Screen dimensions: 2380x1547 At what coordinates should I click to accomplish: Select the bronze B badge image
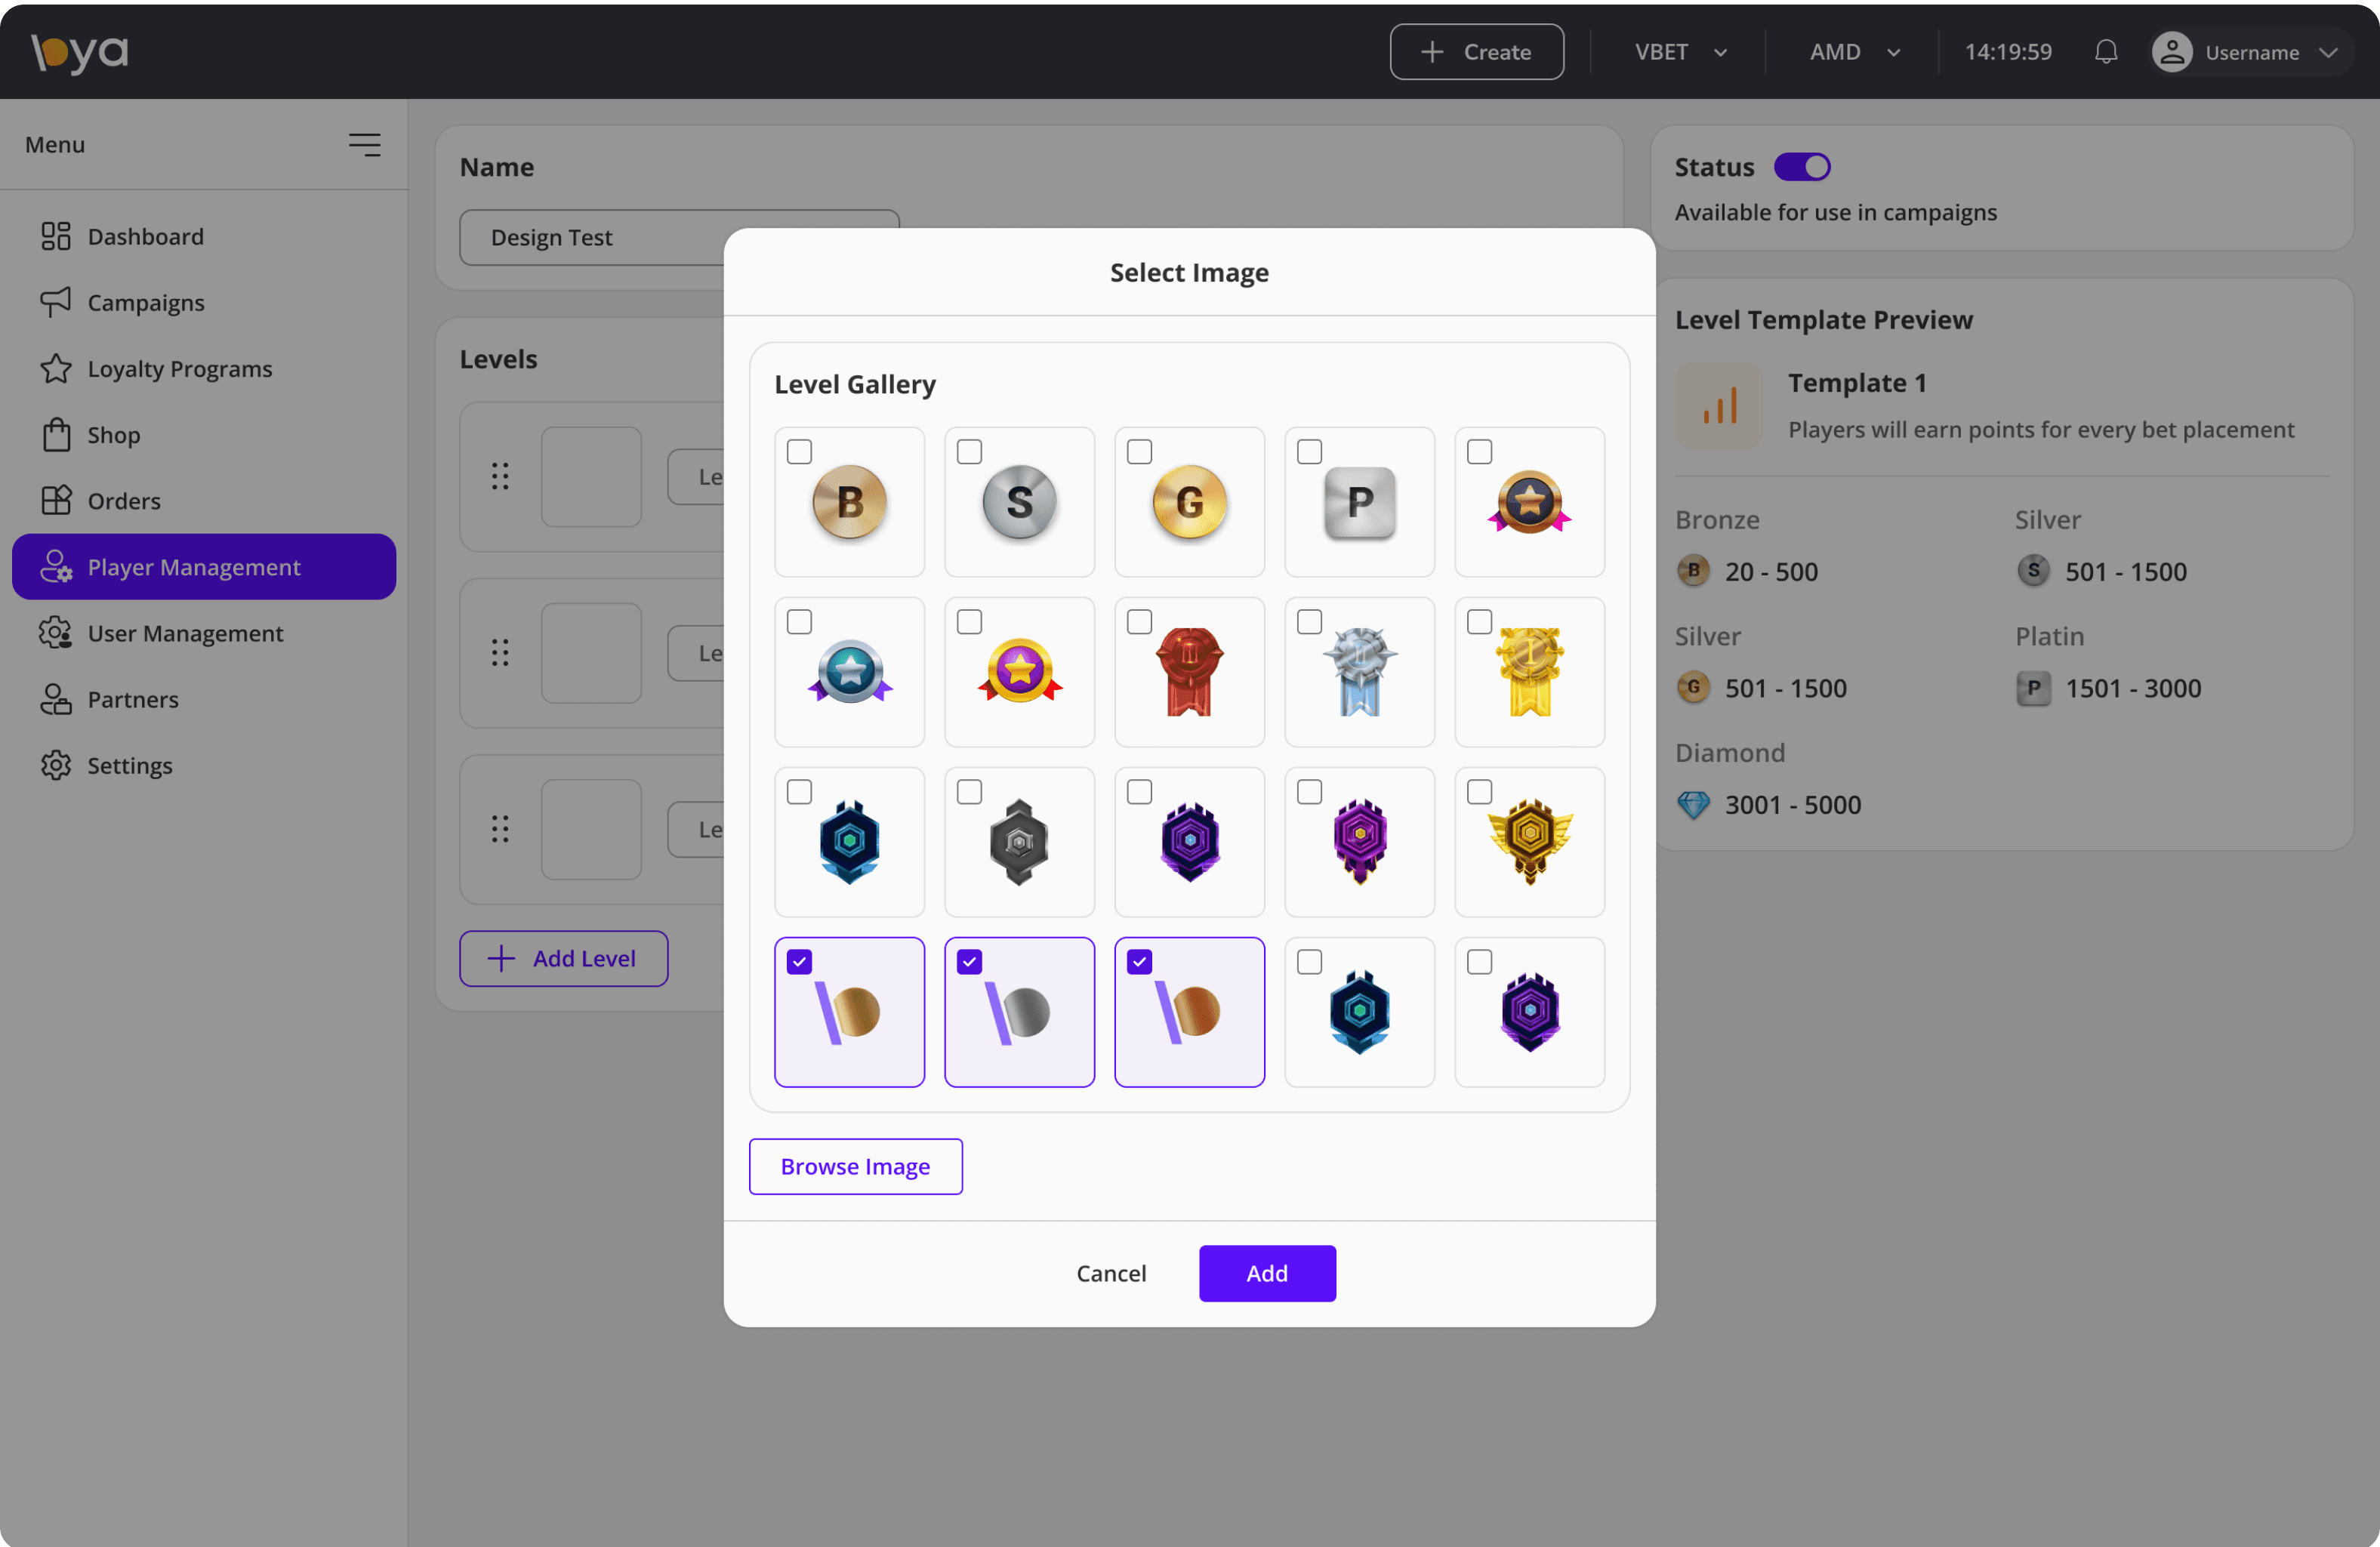tap(849, 502)
